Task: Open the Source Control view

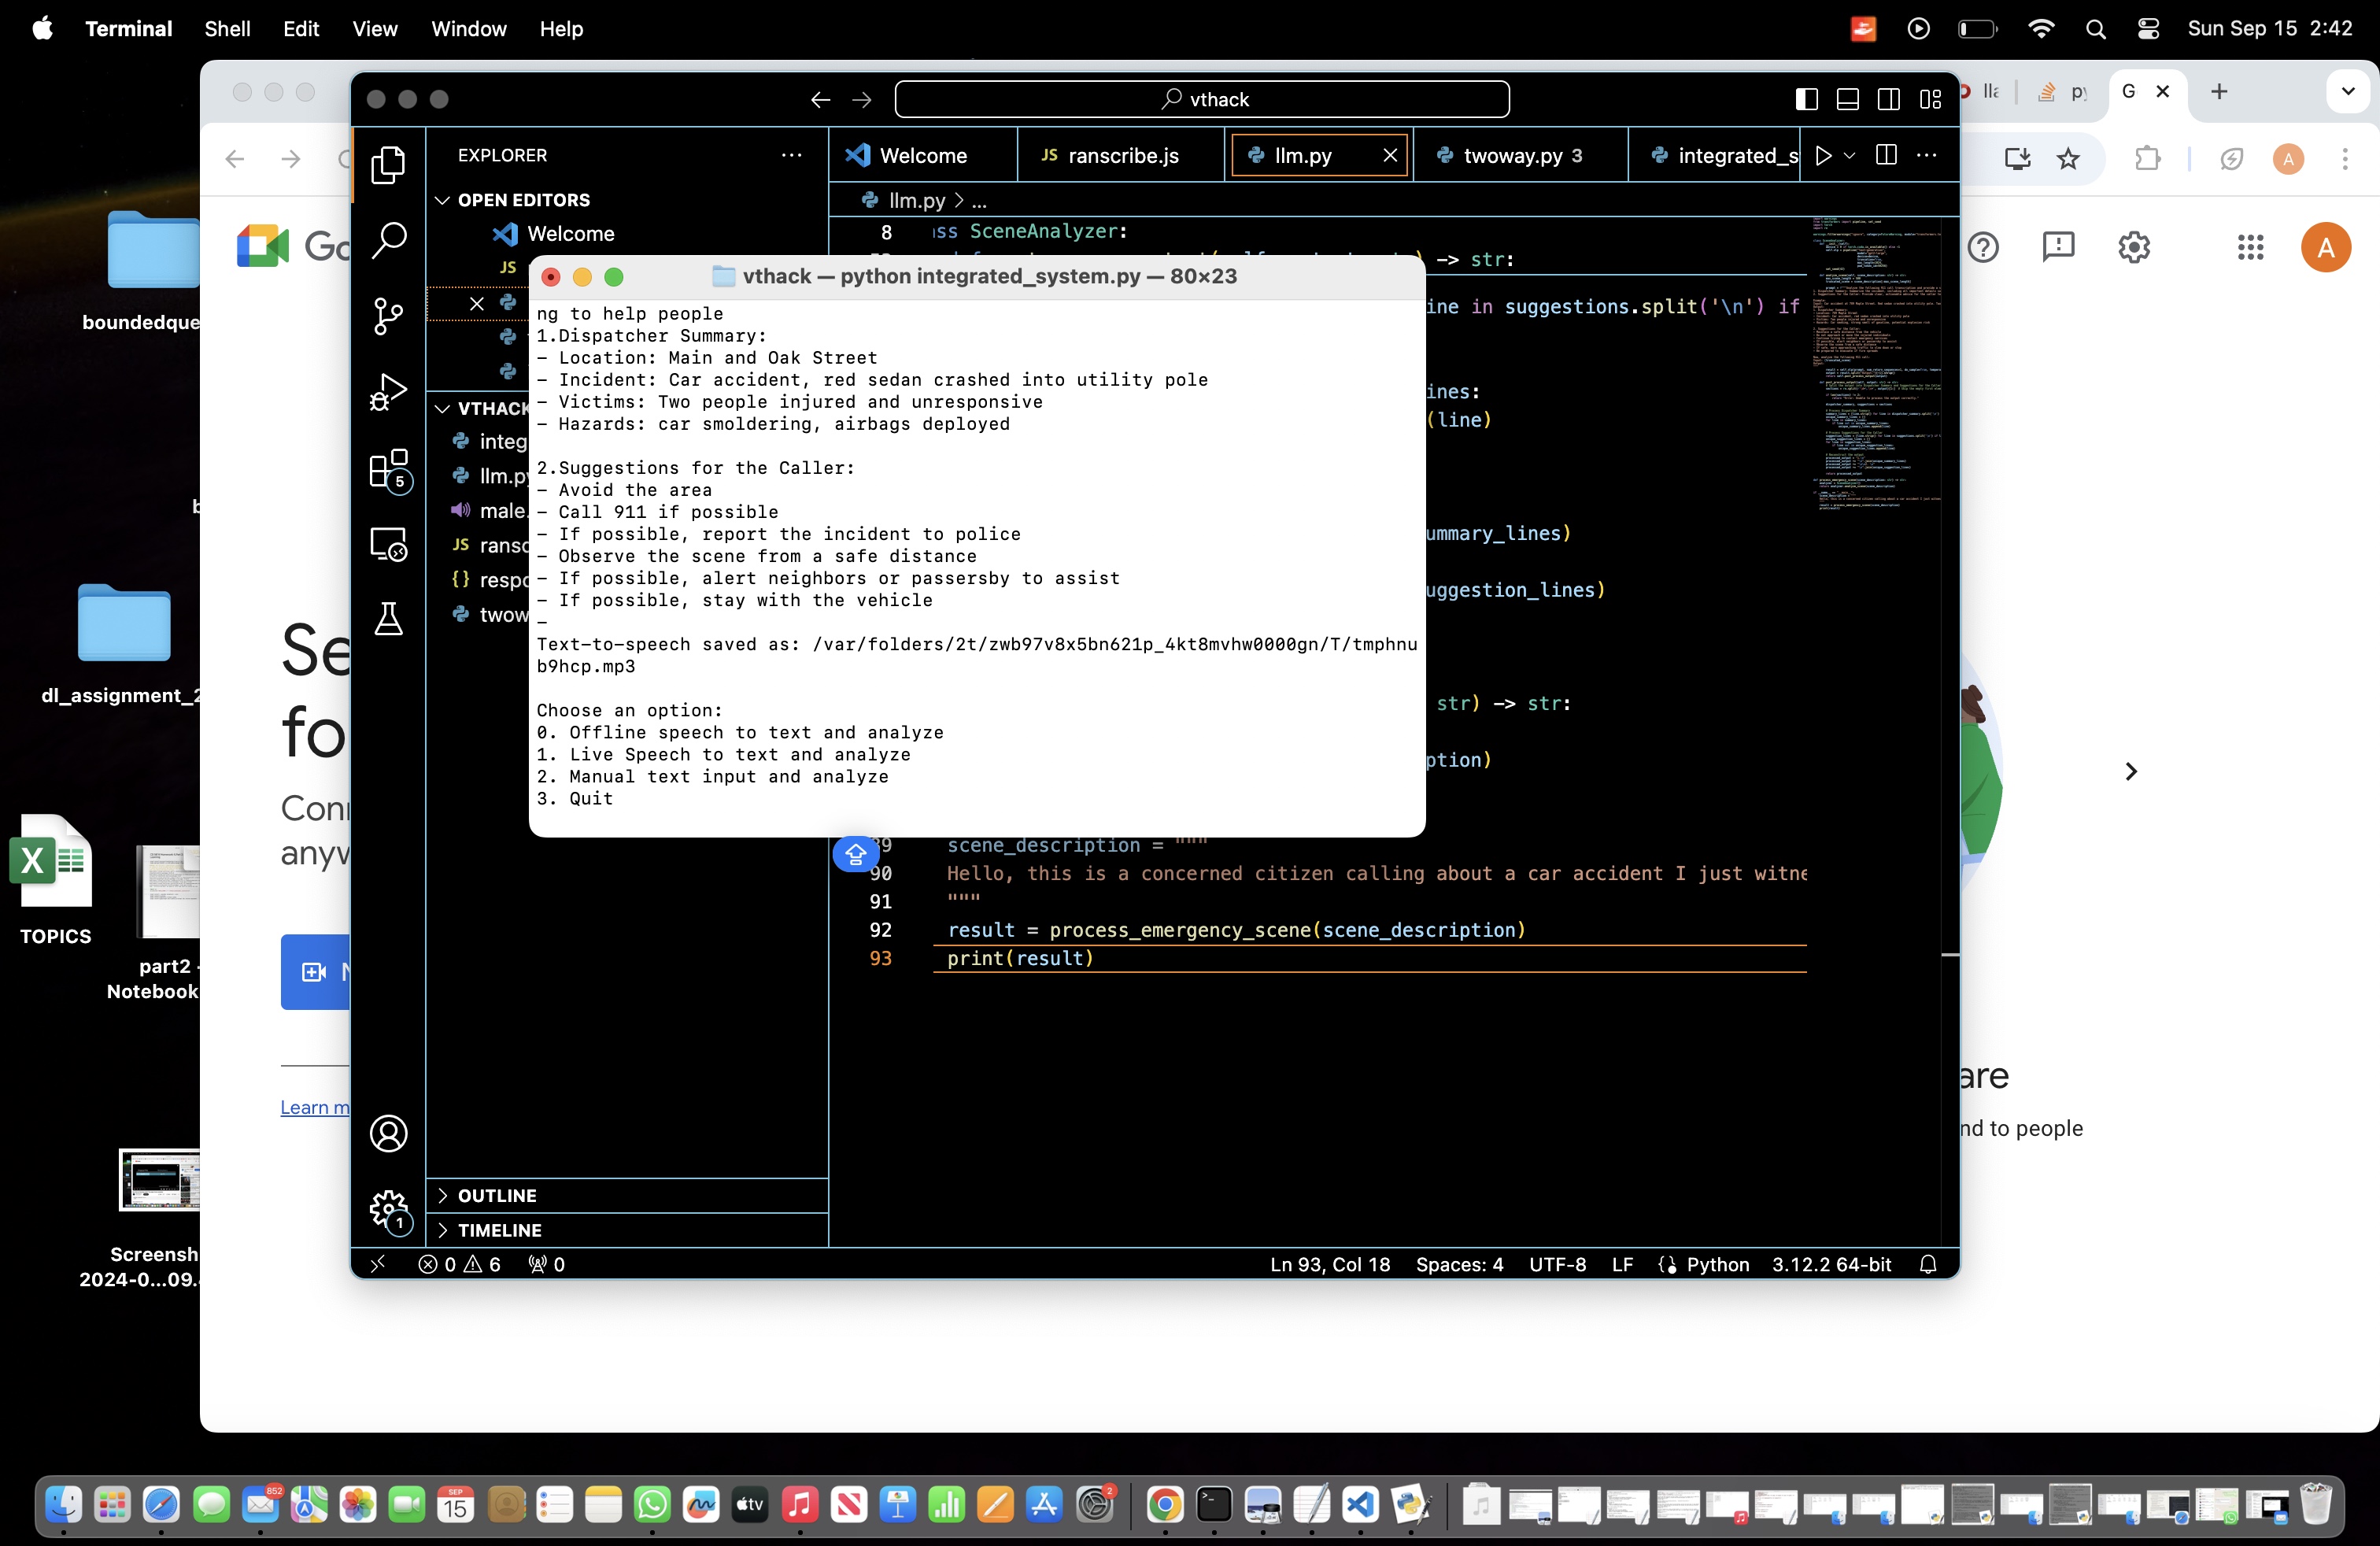Action: click(388, 316)
